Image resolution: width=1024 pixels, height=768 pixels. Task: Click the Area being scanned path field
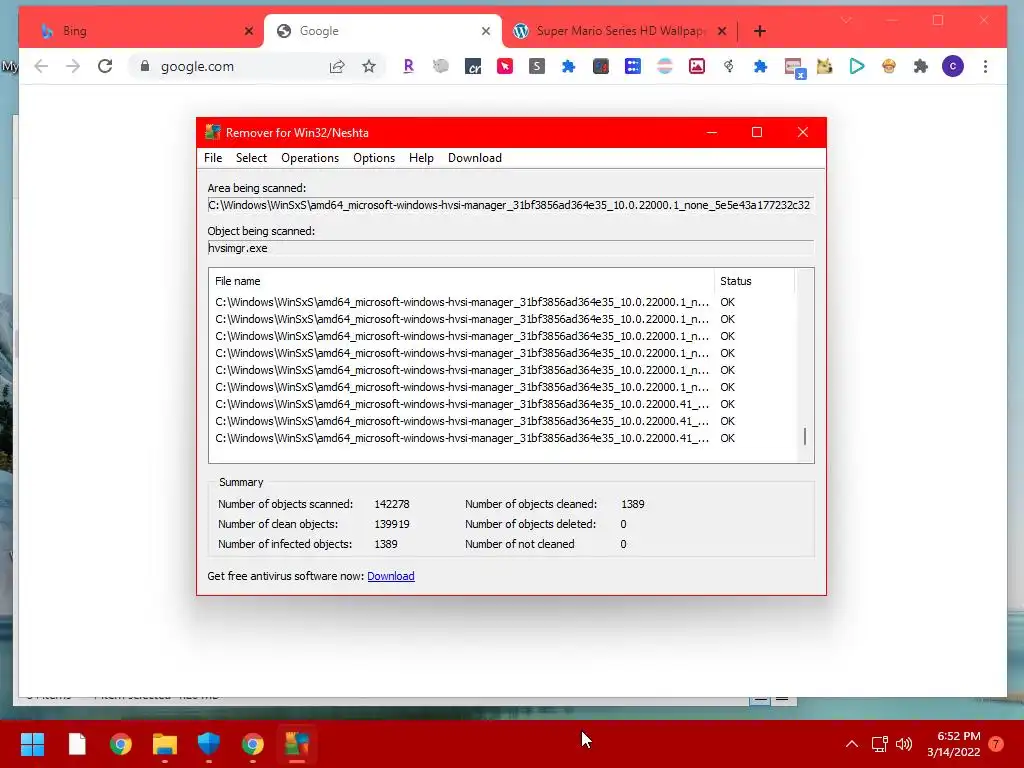pos(511,205)
